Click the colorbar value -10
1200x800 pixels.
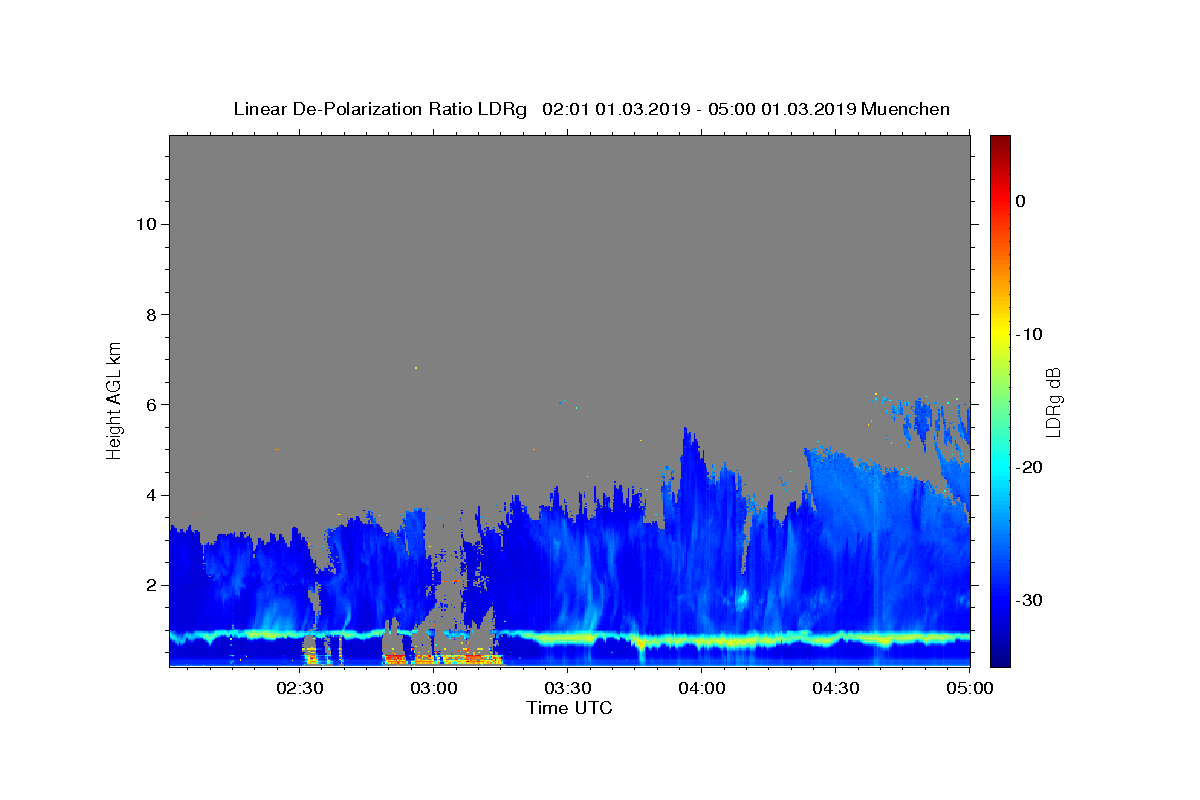coord(1030,334)
